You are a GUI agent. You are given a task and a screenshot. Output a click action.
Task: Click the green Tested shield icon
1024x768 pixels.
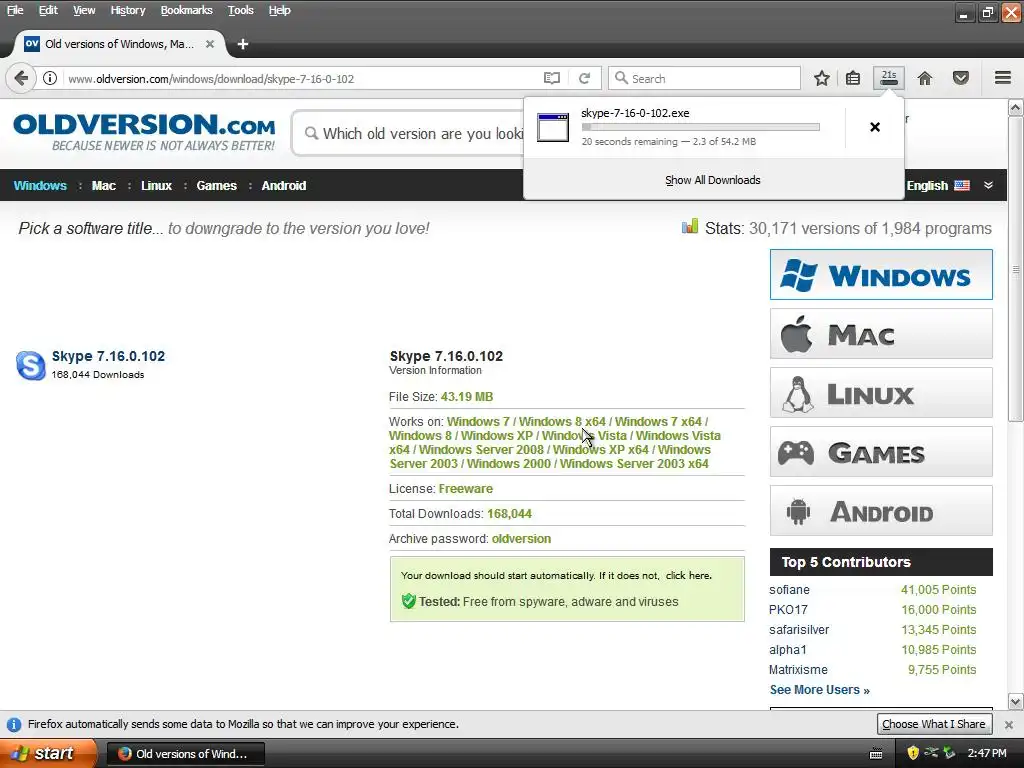click(409, 601)
